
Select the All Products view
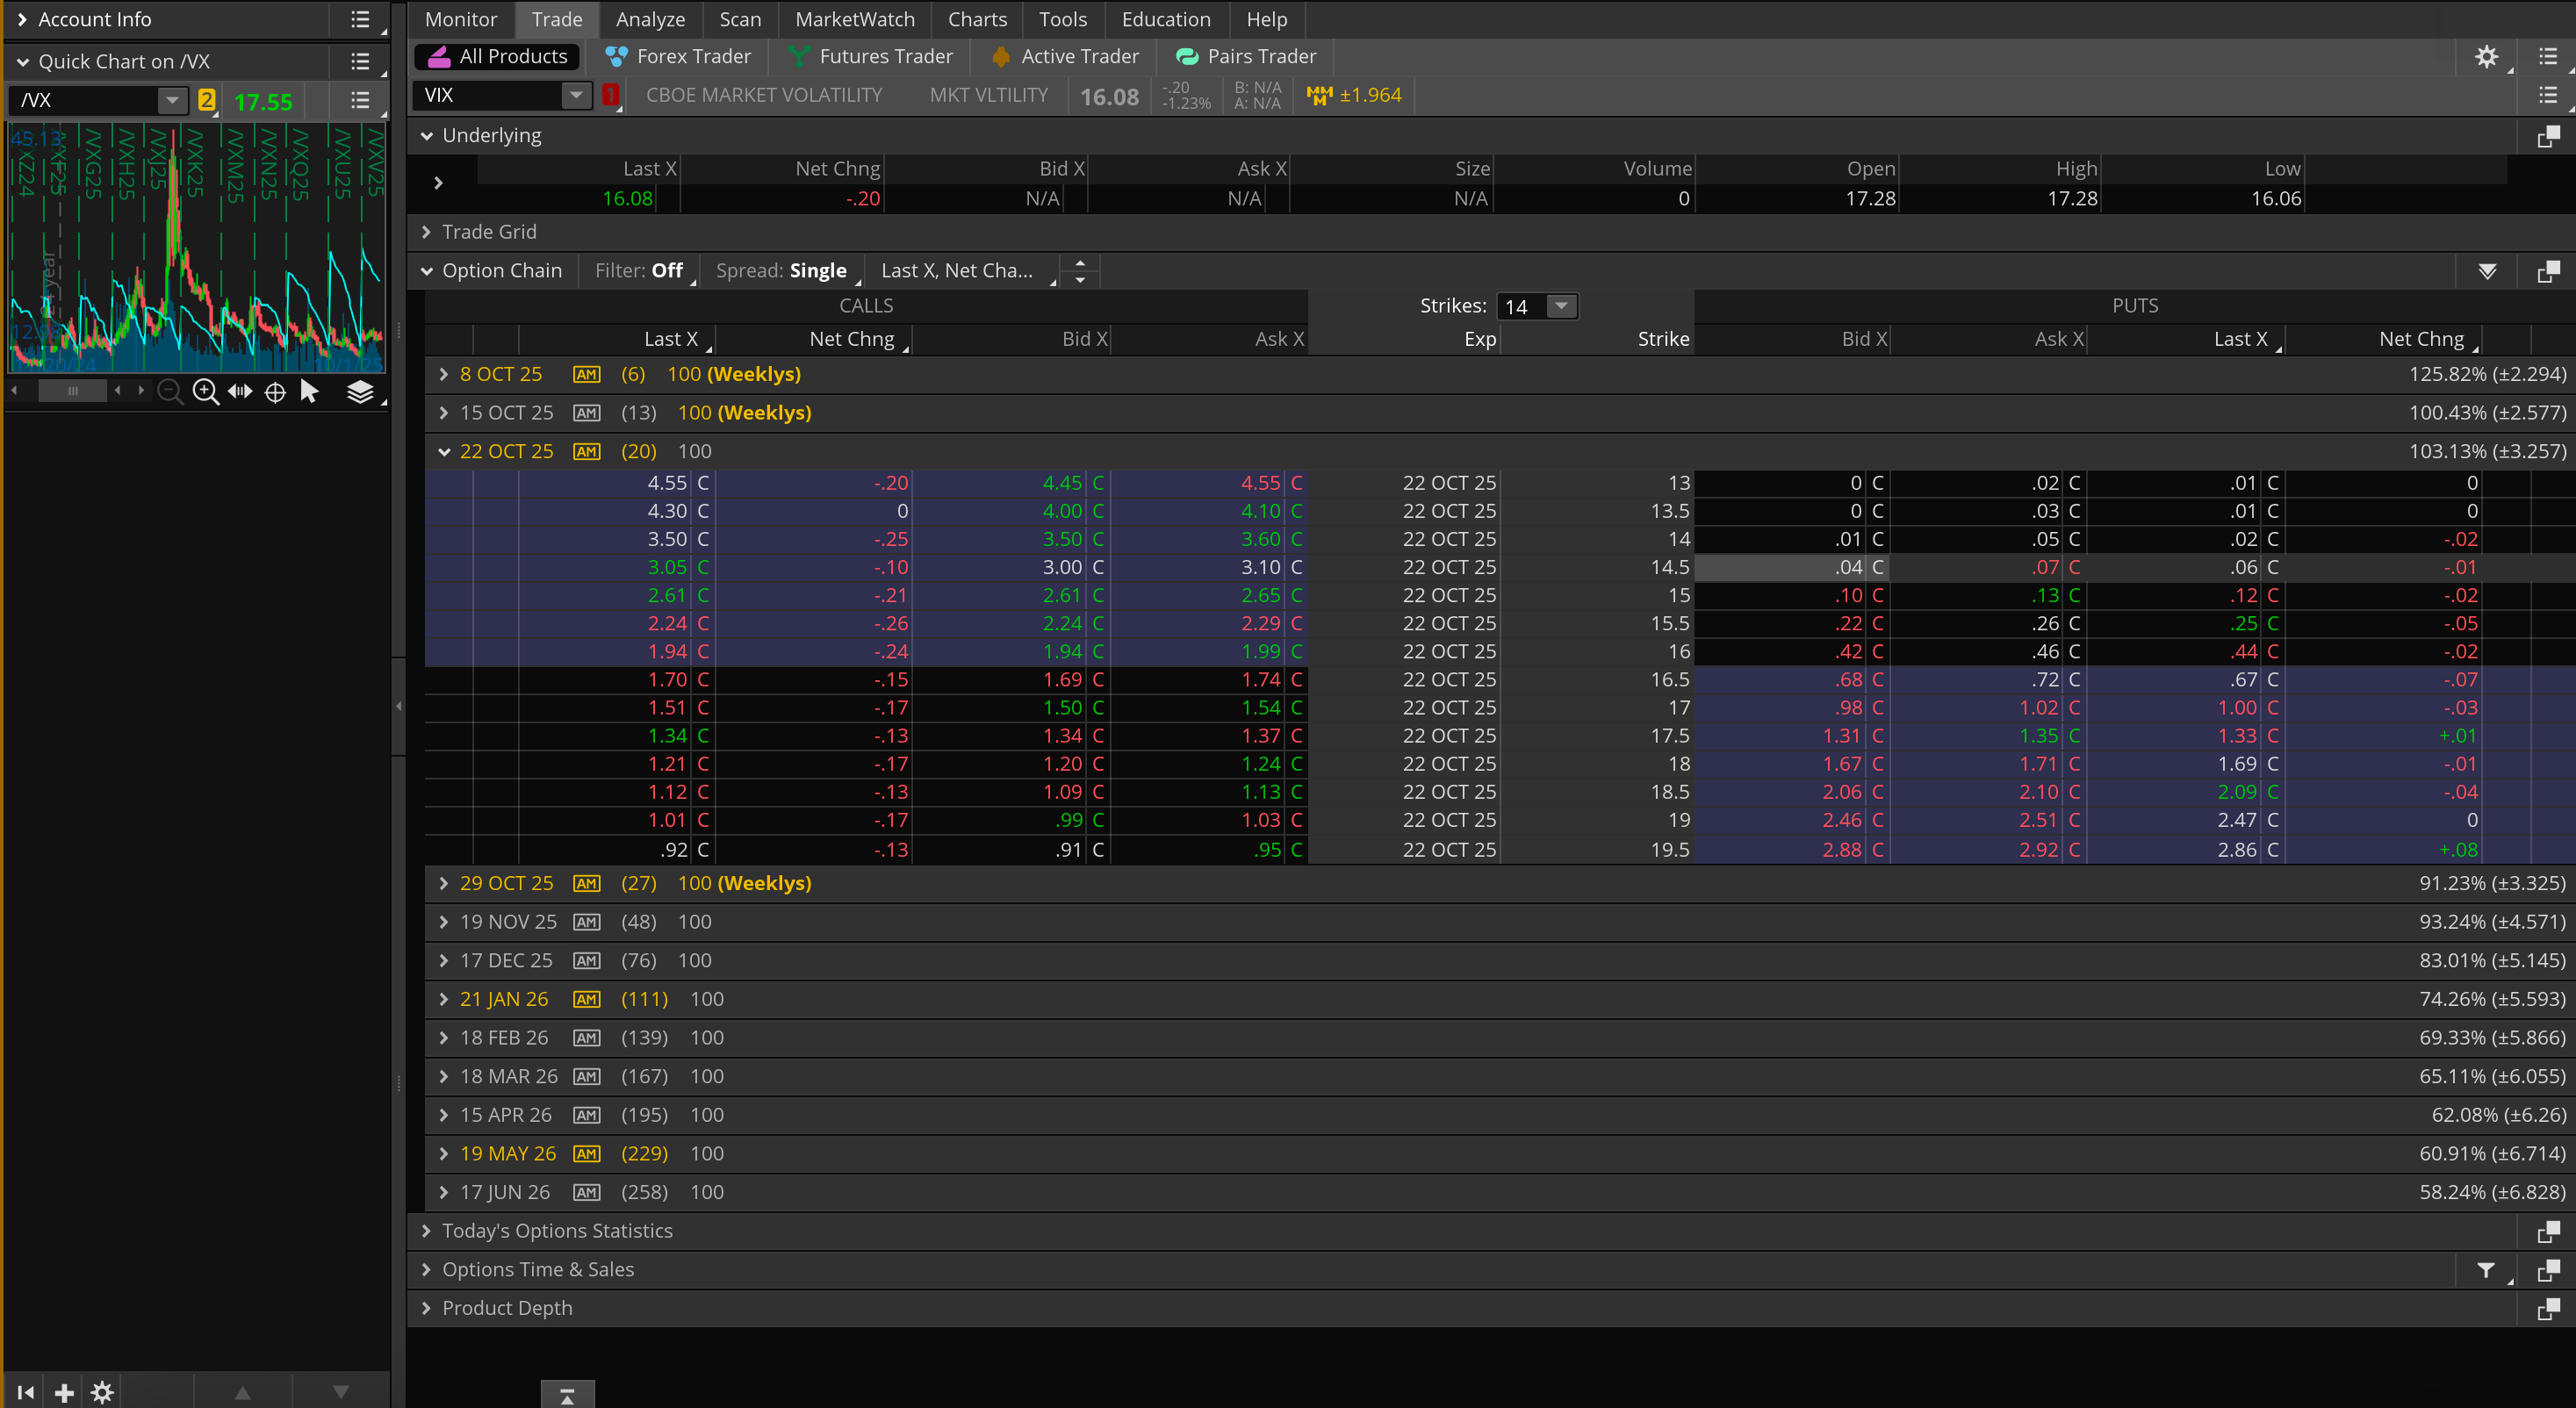[496, 56]
